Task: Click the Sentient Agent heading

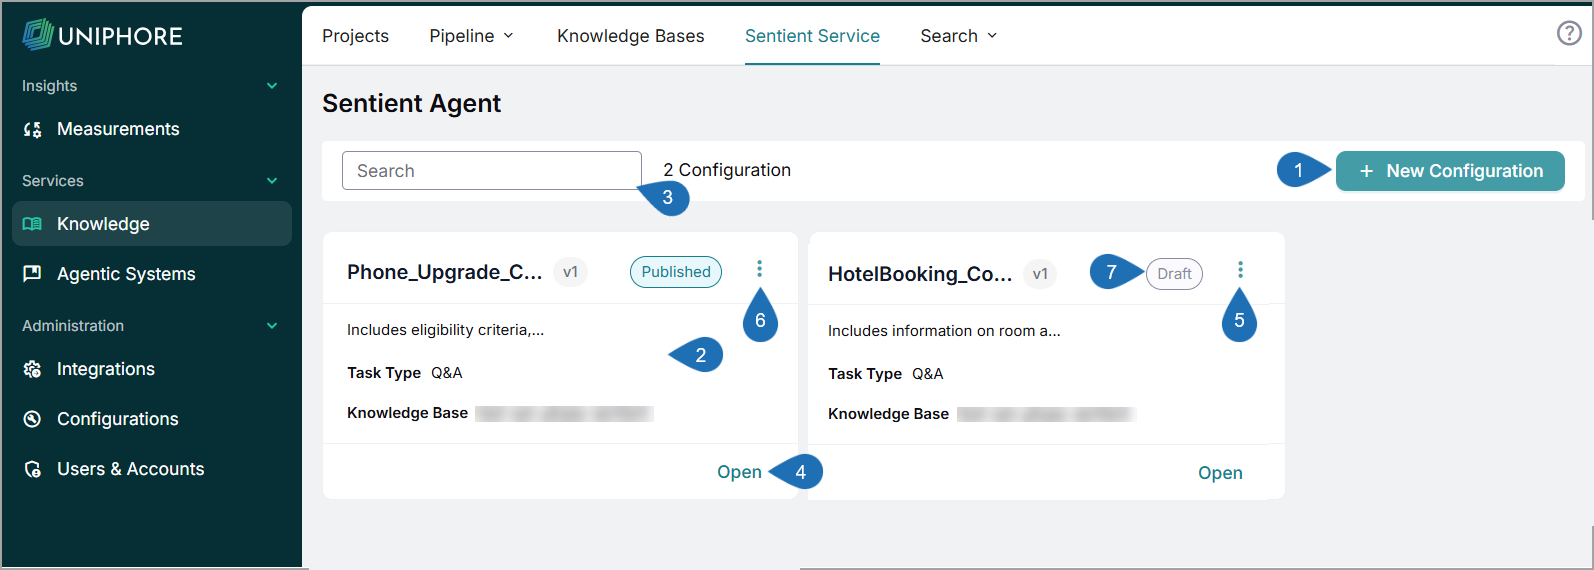Action: [x=411, y=103]
